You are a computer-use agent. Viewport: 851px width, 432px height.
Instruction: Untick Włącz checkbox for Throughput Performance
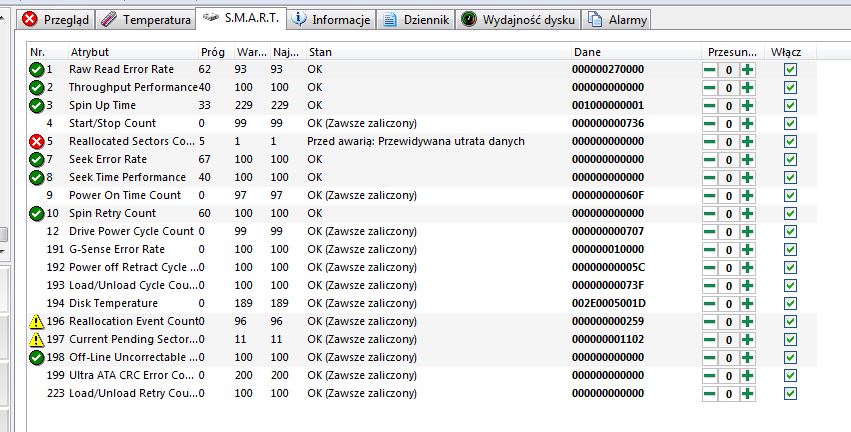(790, 87)
